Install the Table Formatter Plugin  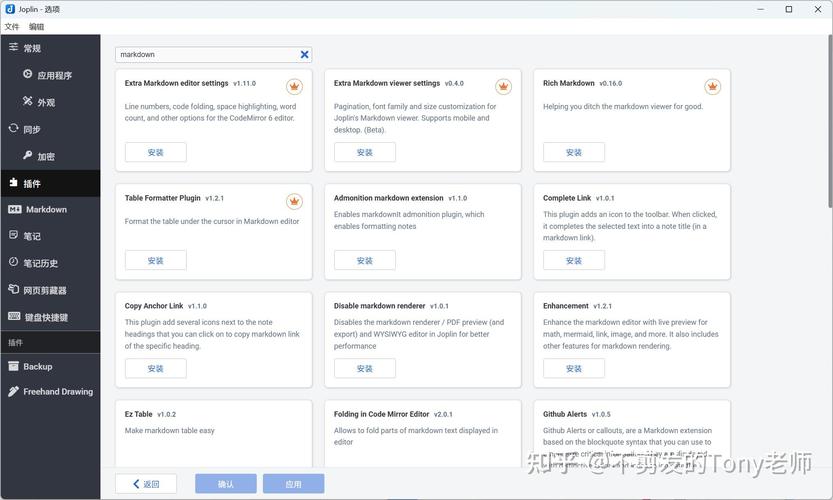click(x=156, y=260)
